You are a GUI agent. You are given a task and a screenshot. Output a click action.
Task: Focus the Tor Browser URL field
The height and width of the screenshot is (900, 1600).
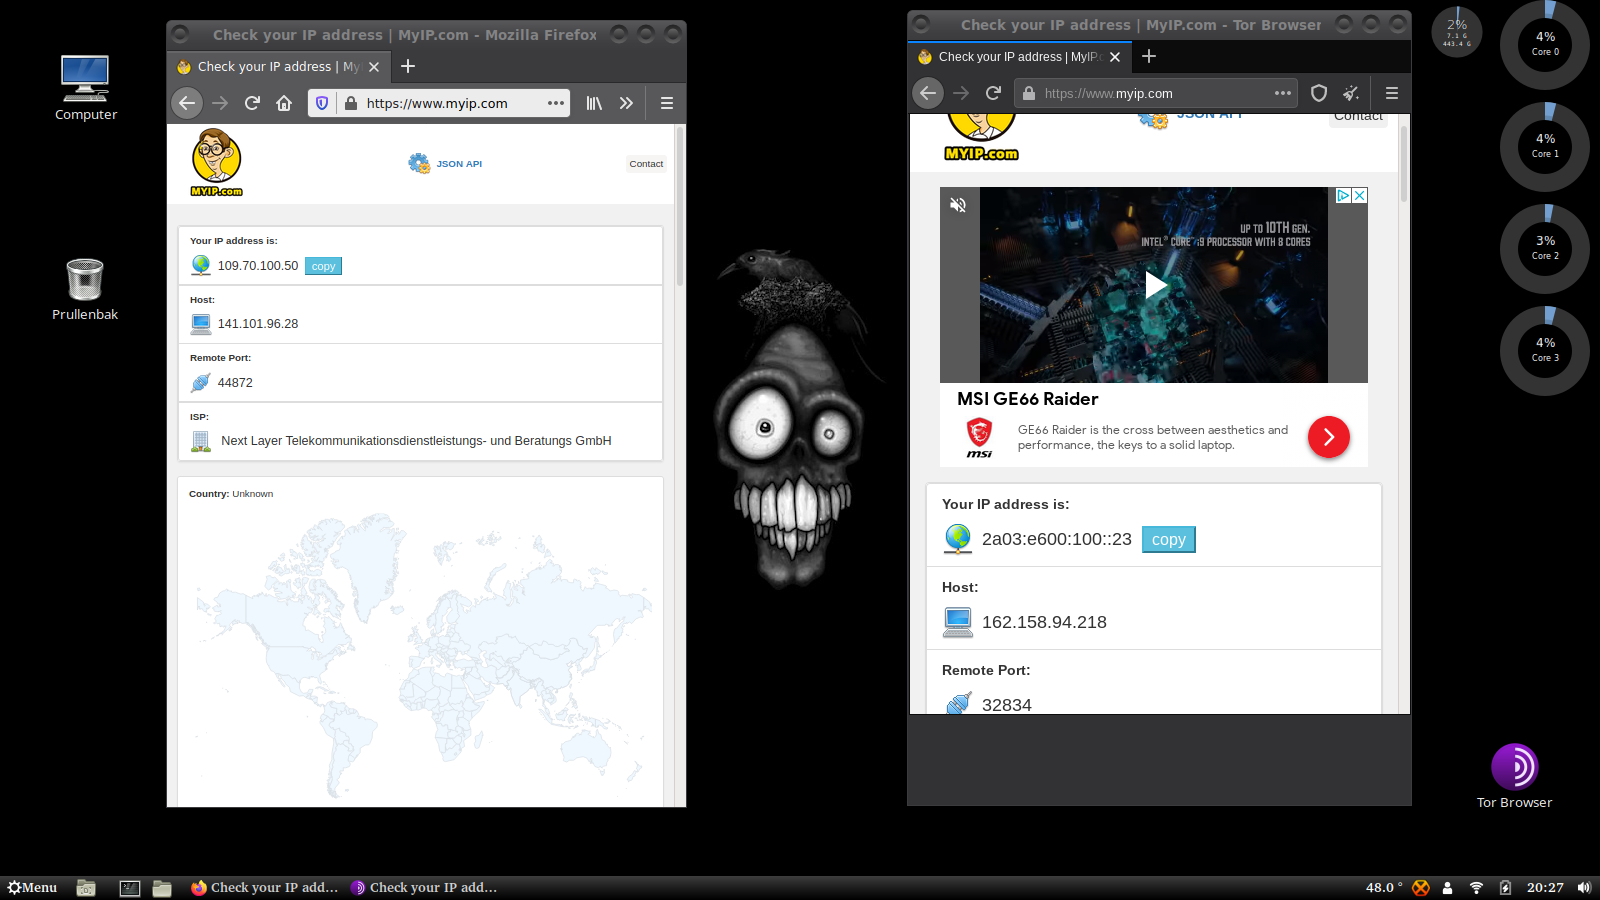(1157, 93)
